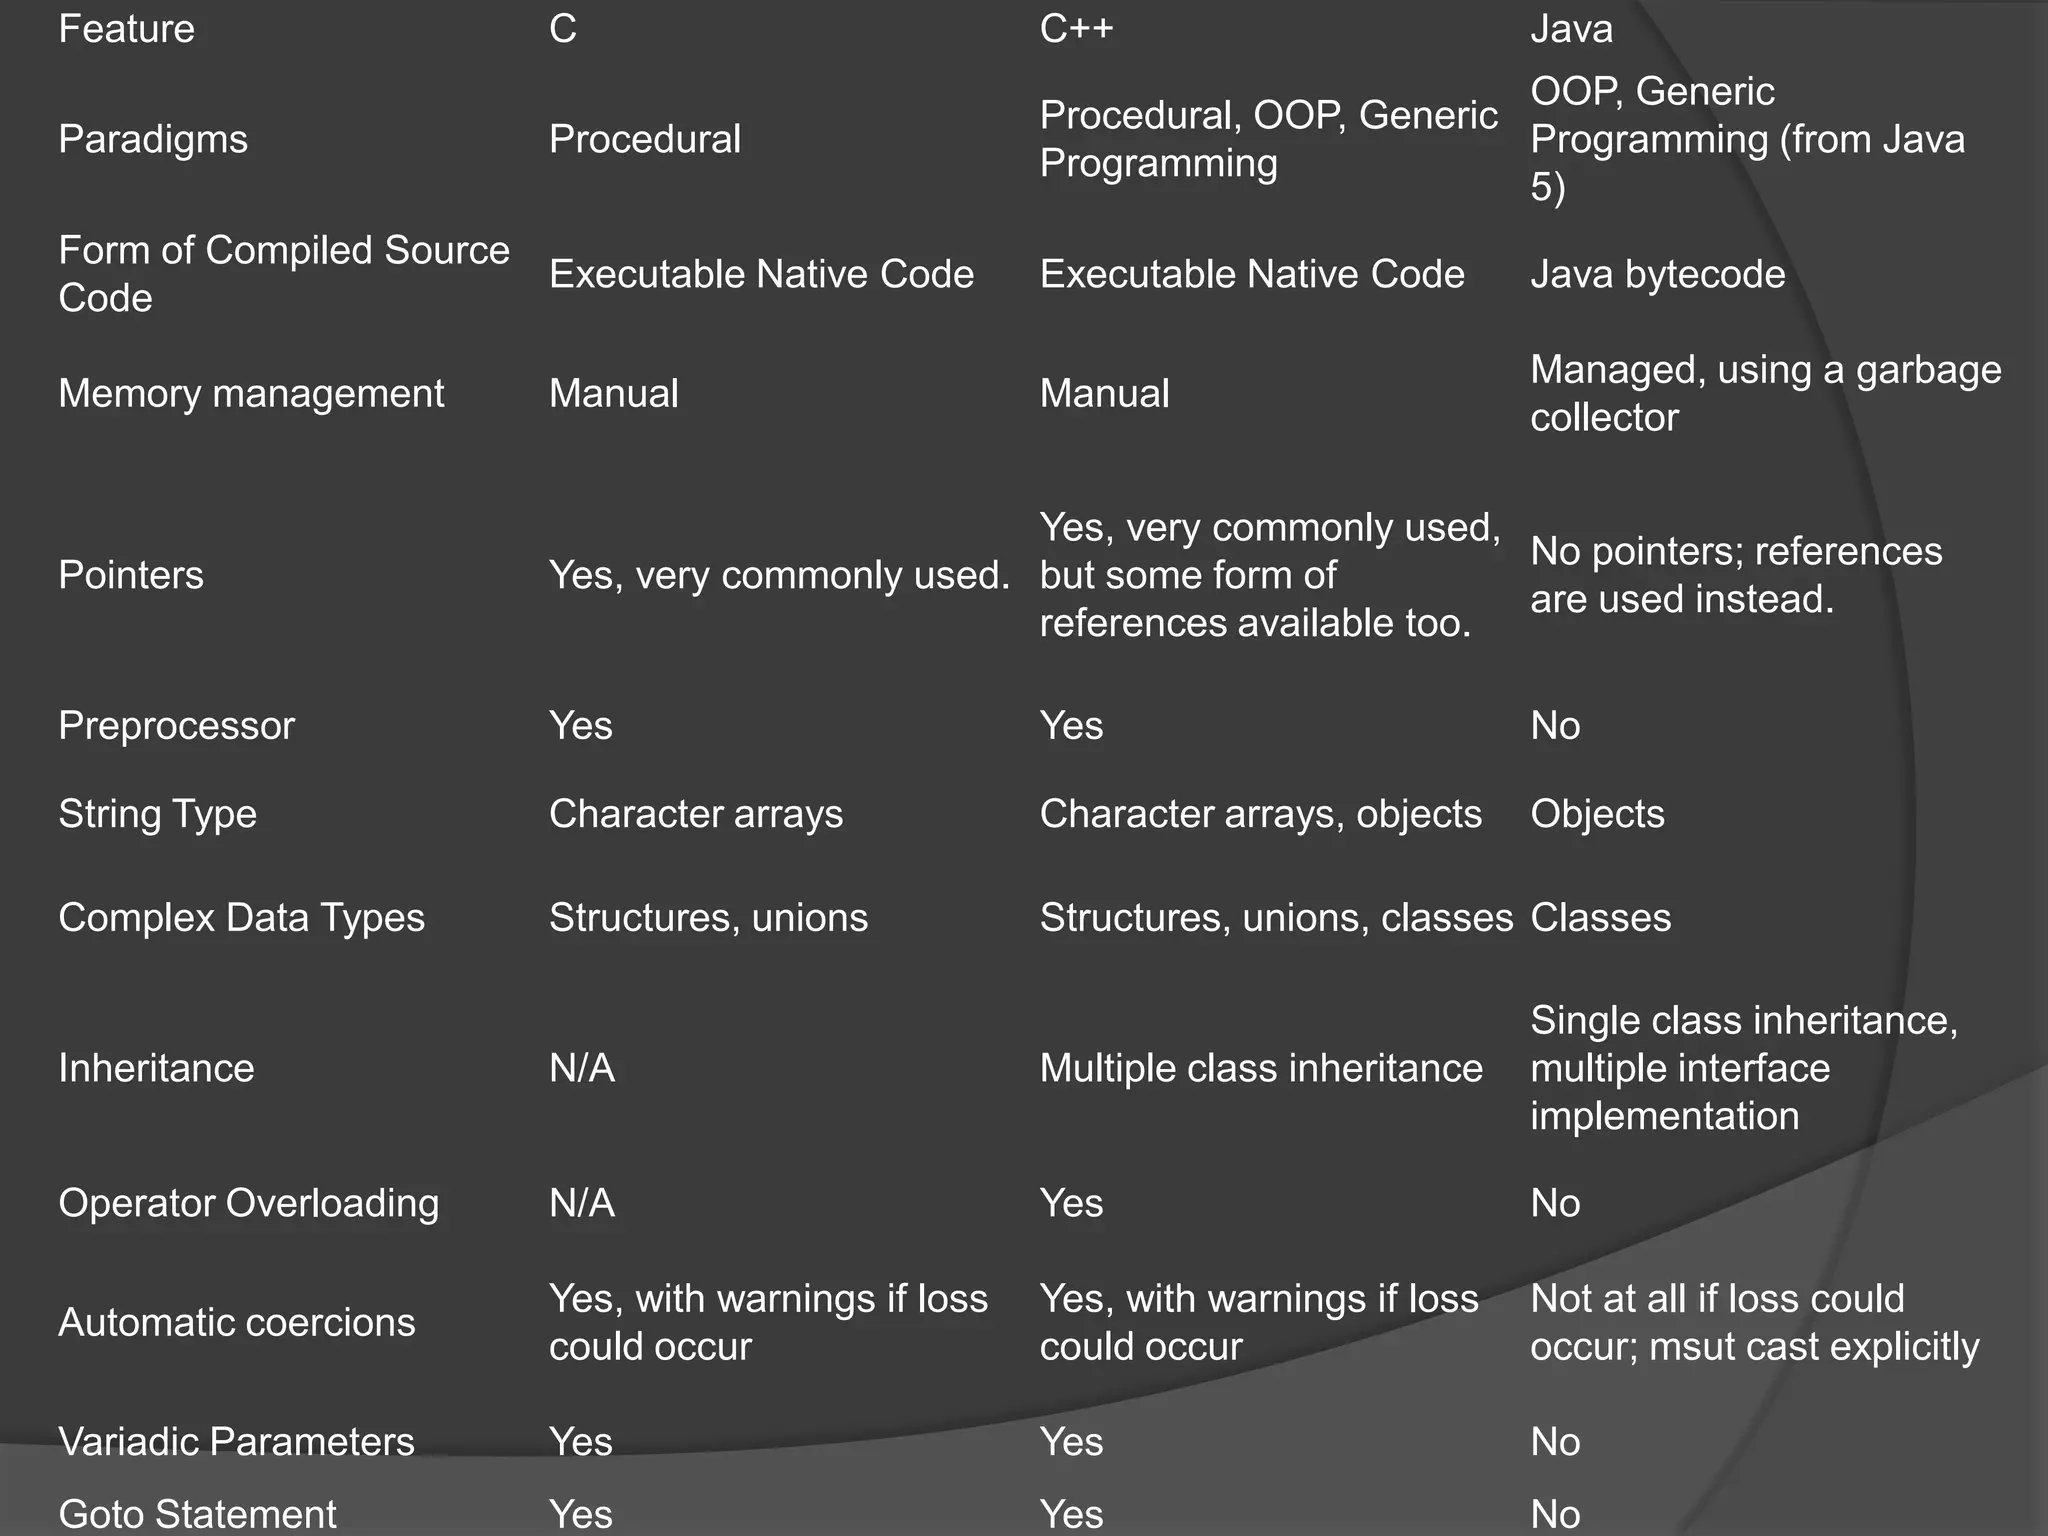Click the 'Paradigms' row label
This screenshot has width=2048, height=1536.
[x=153, y=139]
